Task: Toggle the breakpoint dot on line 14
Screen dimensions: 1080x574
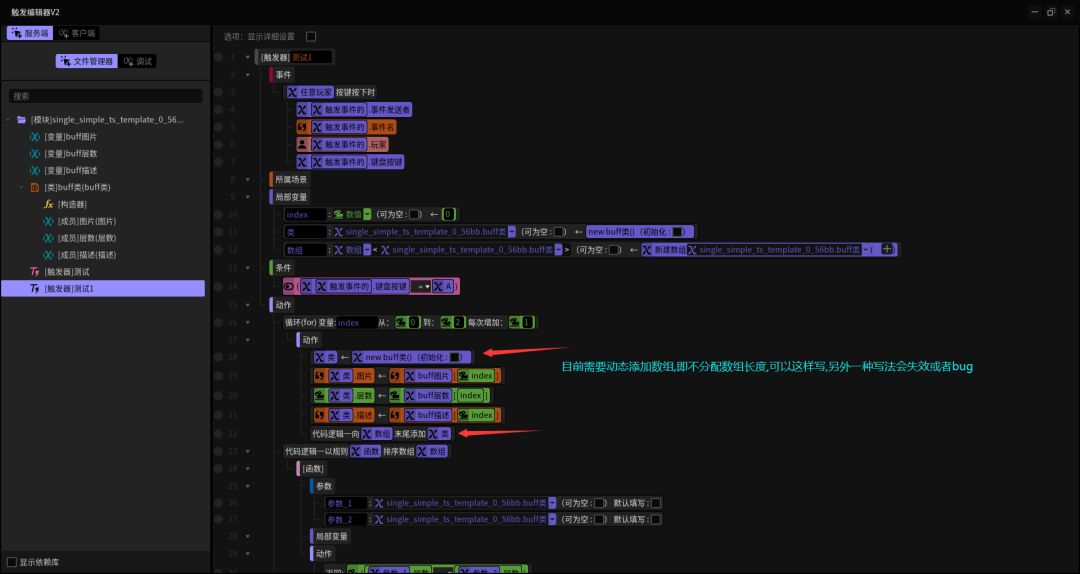Action: [218, 286]
